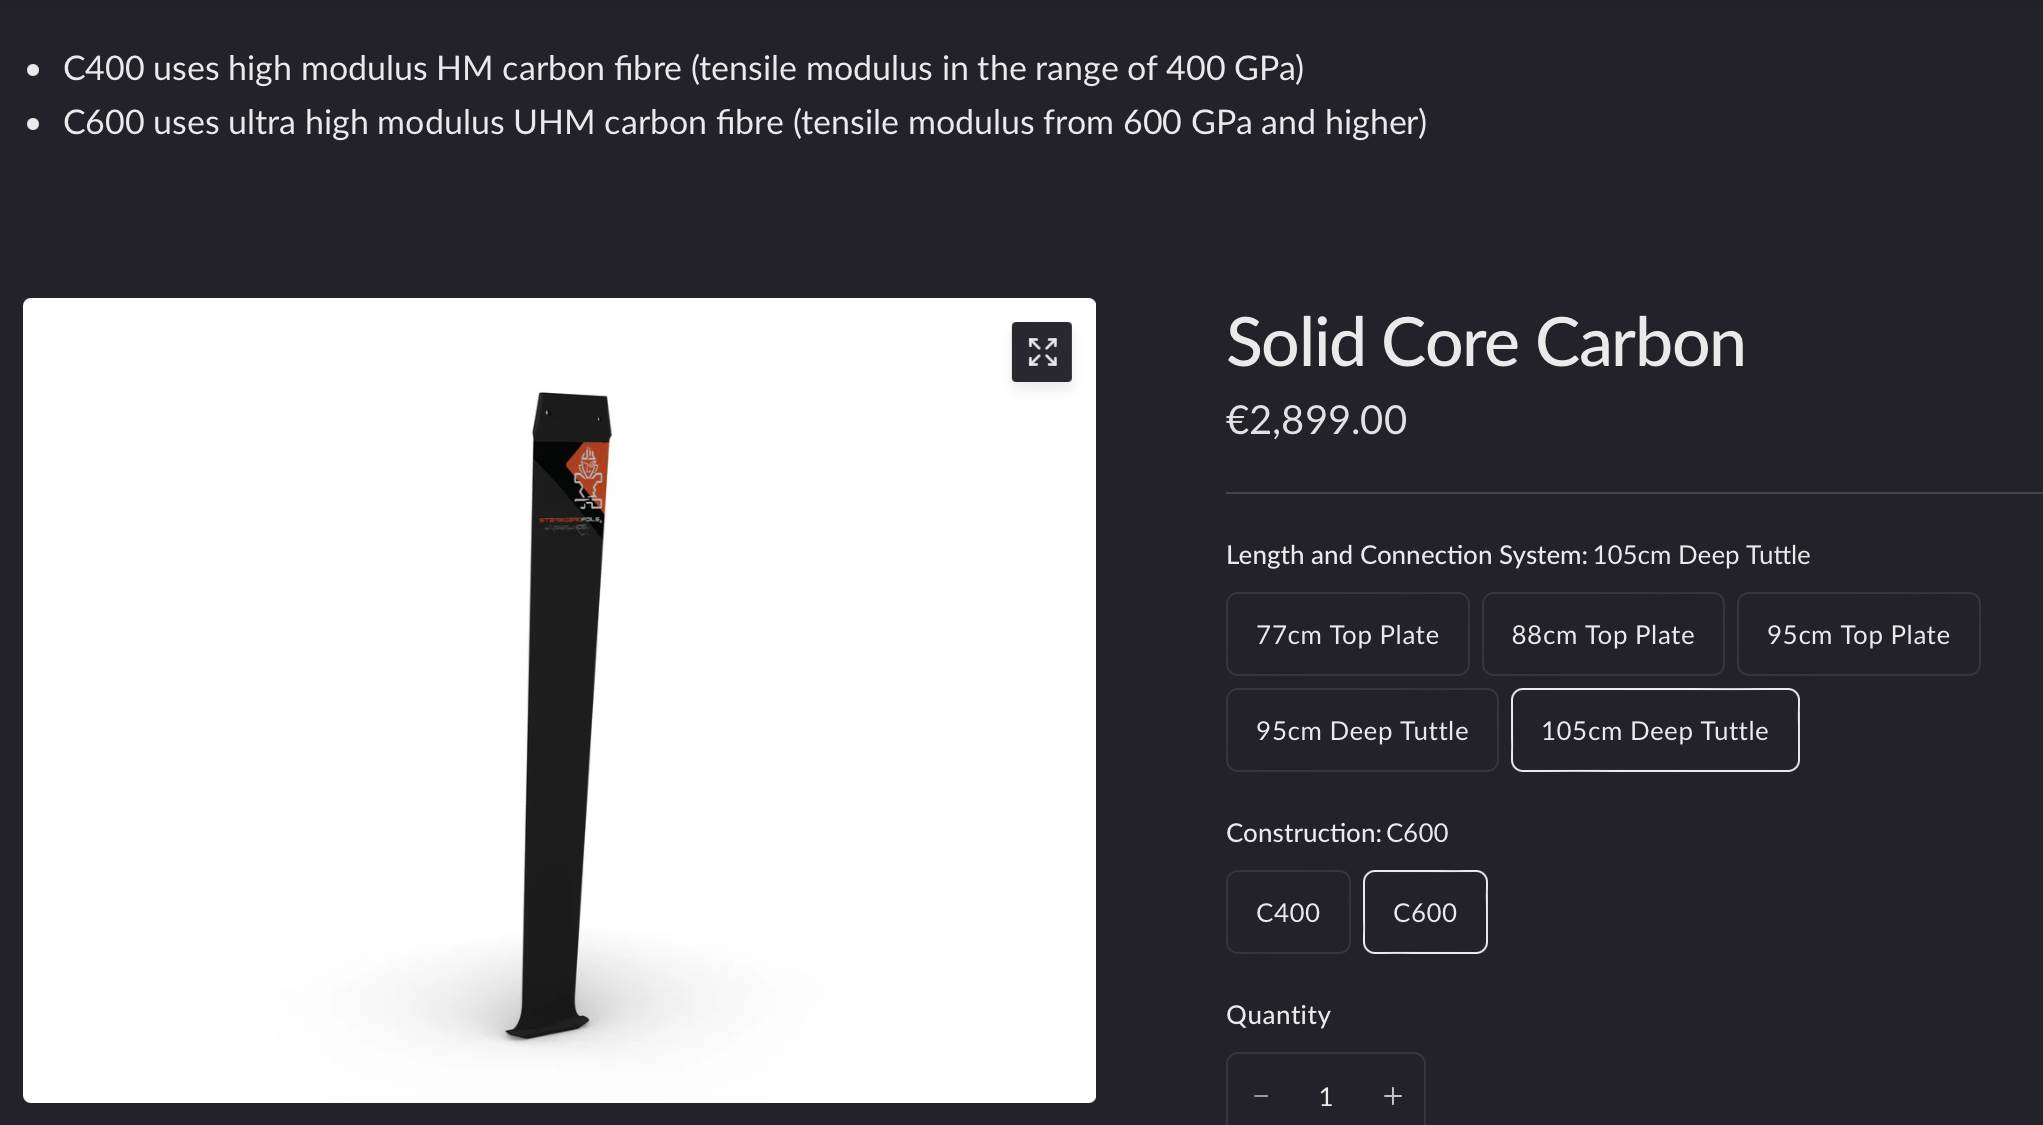
Task: Increase quantity with the plus button
Action: [x=1392, y=1096]
